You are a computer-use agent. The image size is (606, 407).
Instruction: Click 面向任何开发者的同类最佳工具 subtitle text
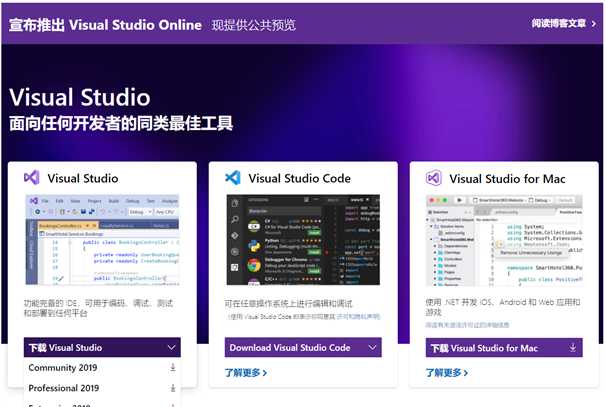(x=121, y=123)
